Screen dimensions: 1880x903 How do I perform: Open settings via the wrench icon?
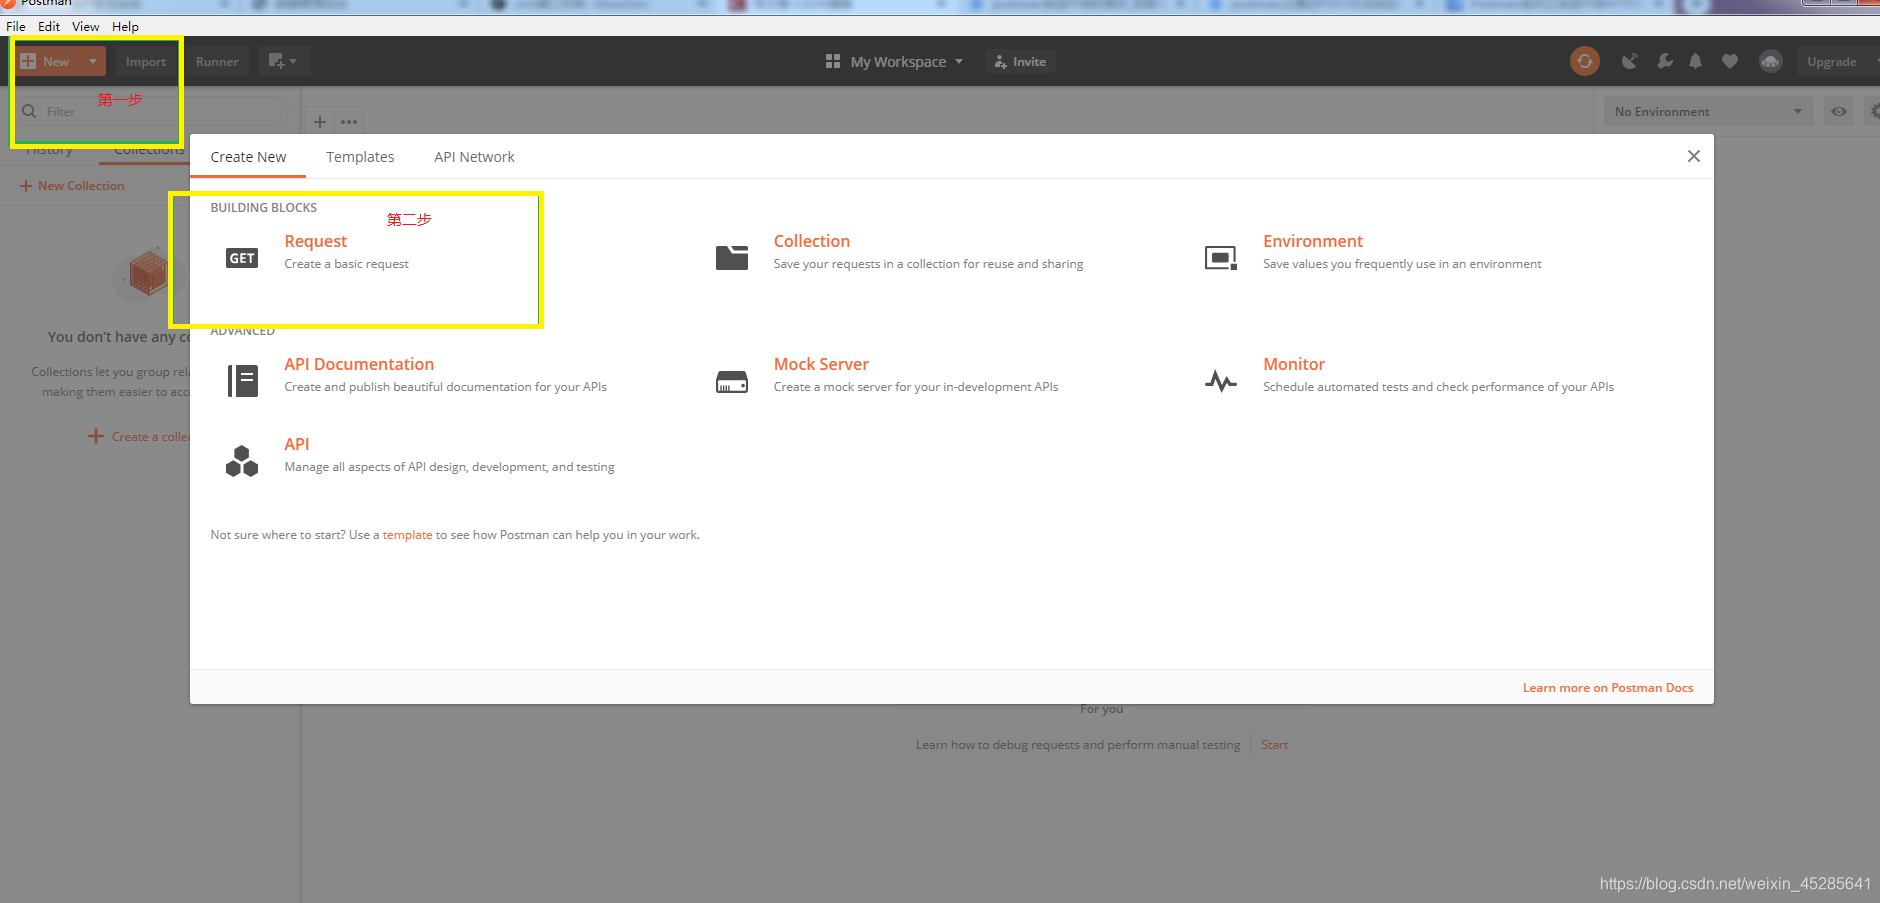(x=1665, y=61)
